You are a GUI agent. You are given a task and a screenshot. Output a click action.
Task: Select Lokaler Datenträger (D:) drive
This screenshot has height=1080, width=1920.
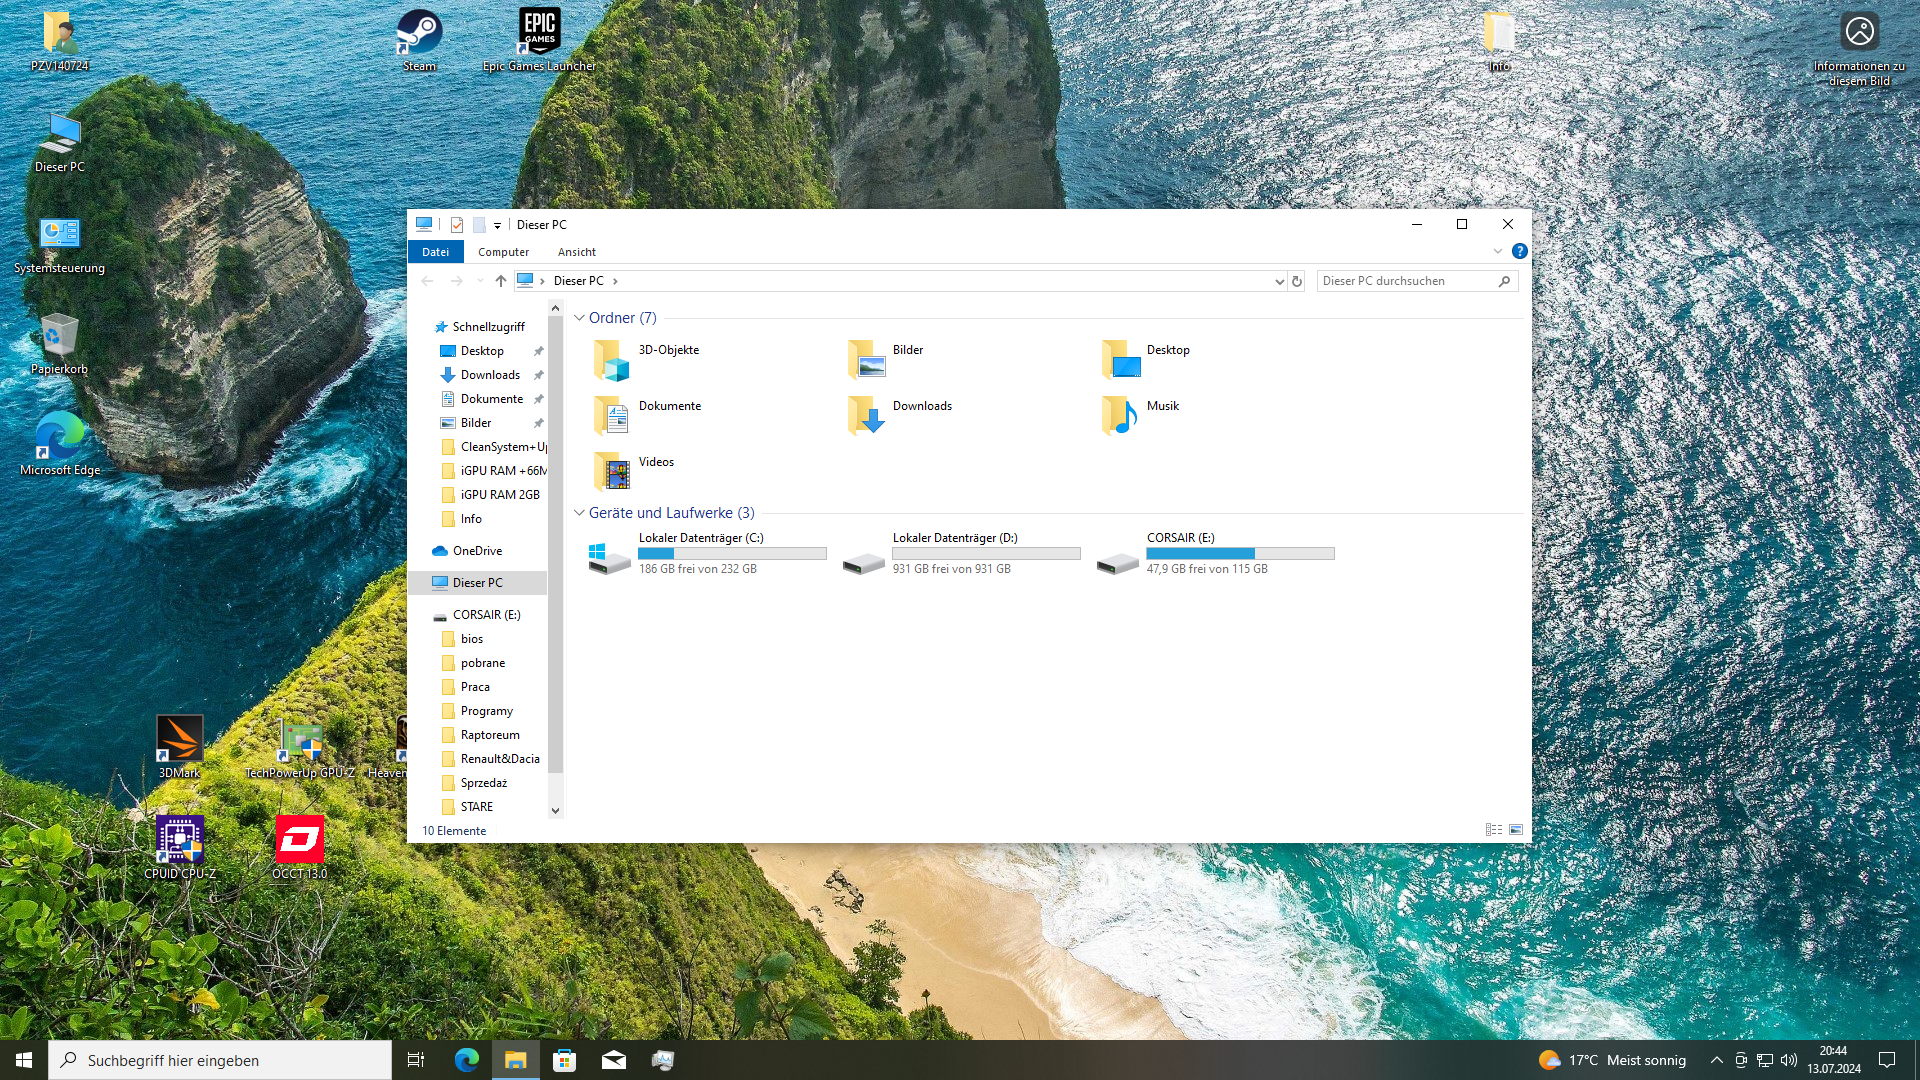click(963, 553)
